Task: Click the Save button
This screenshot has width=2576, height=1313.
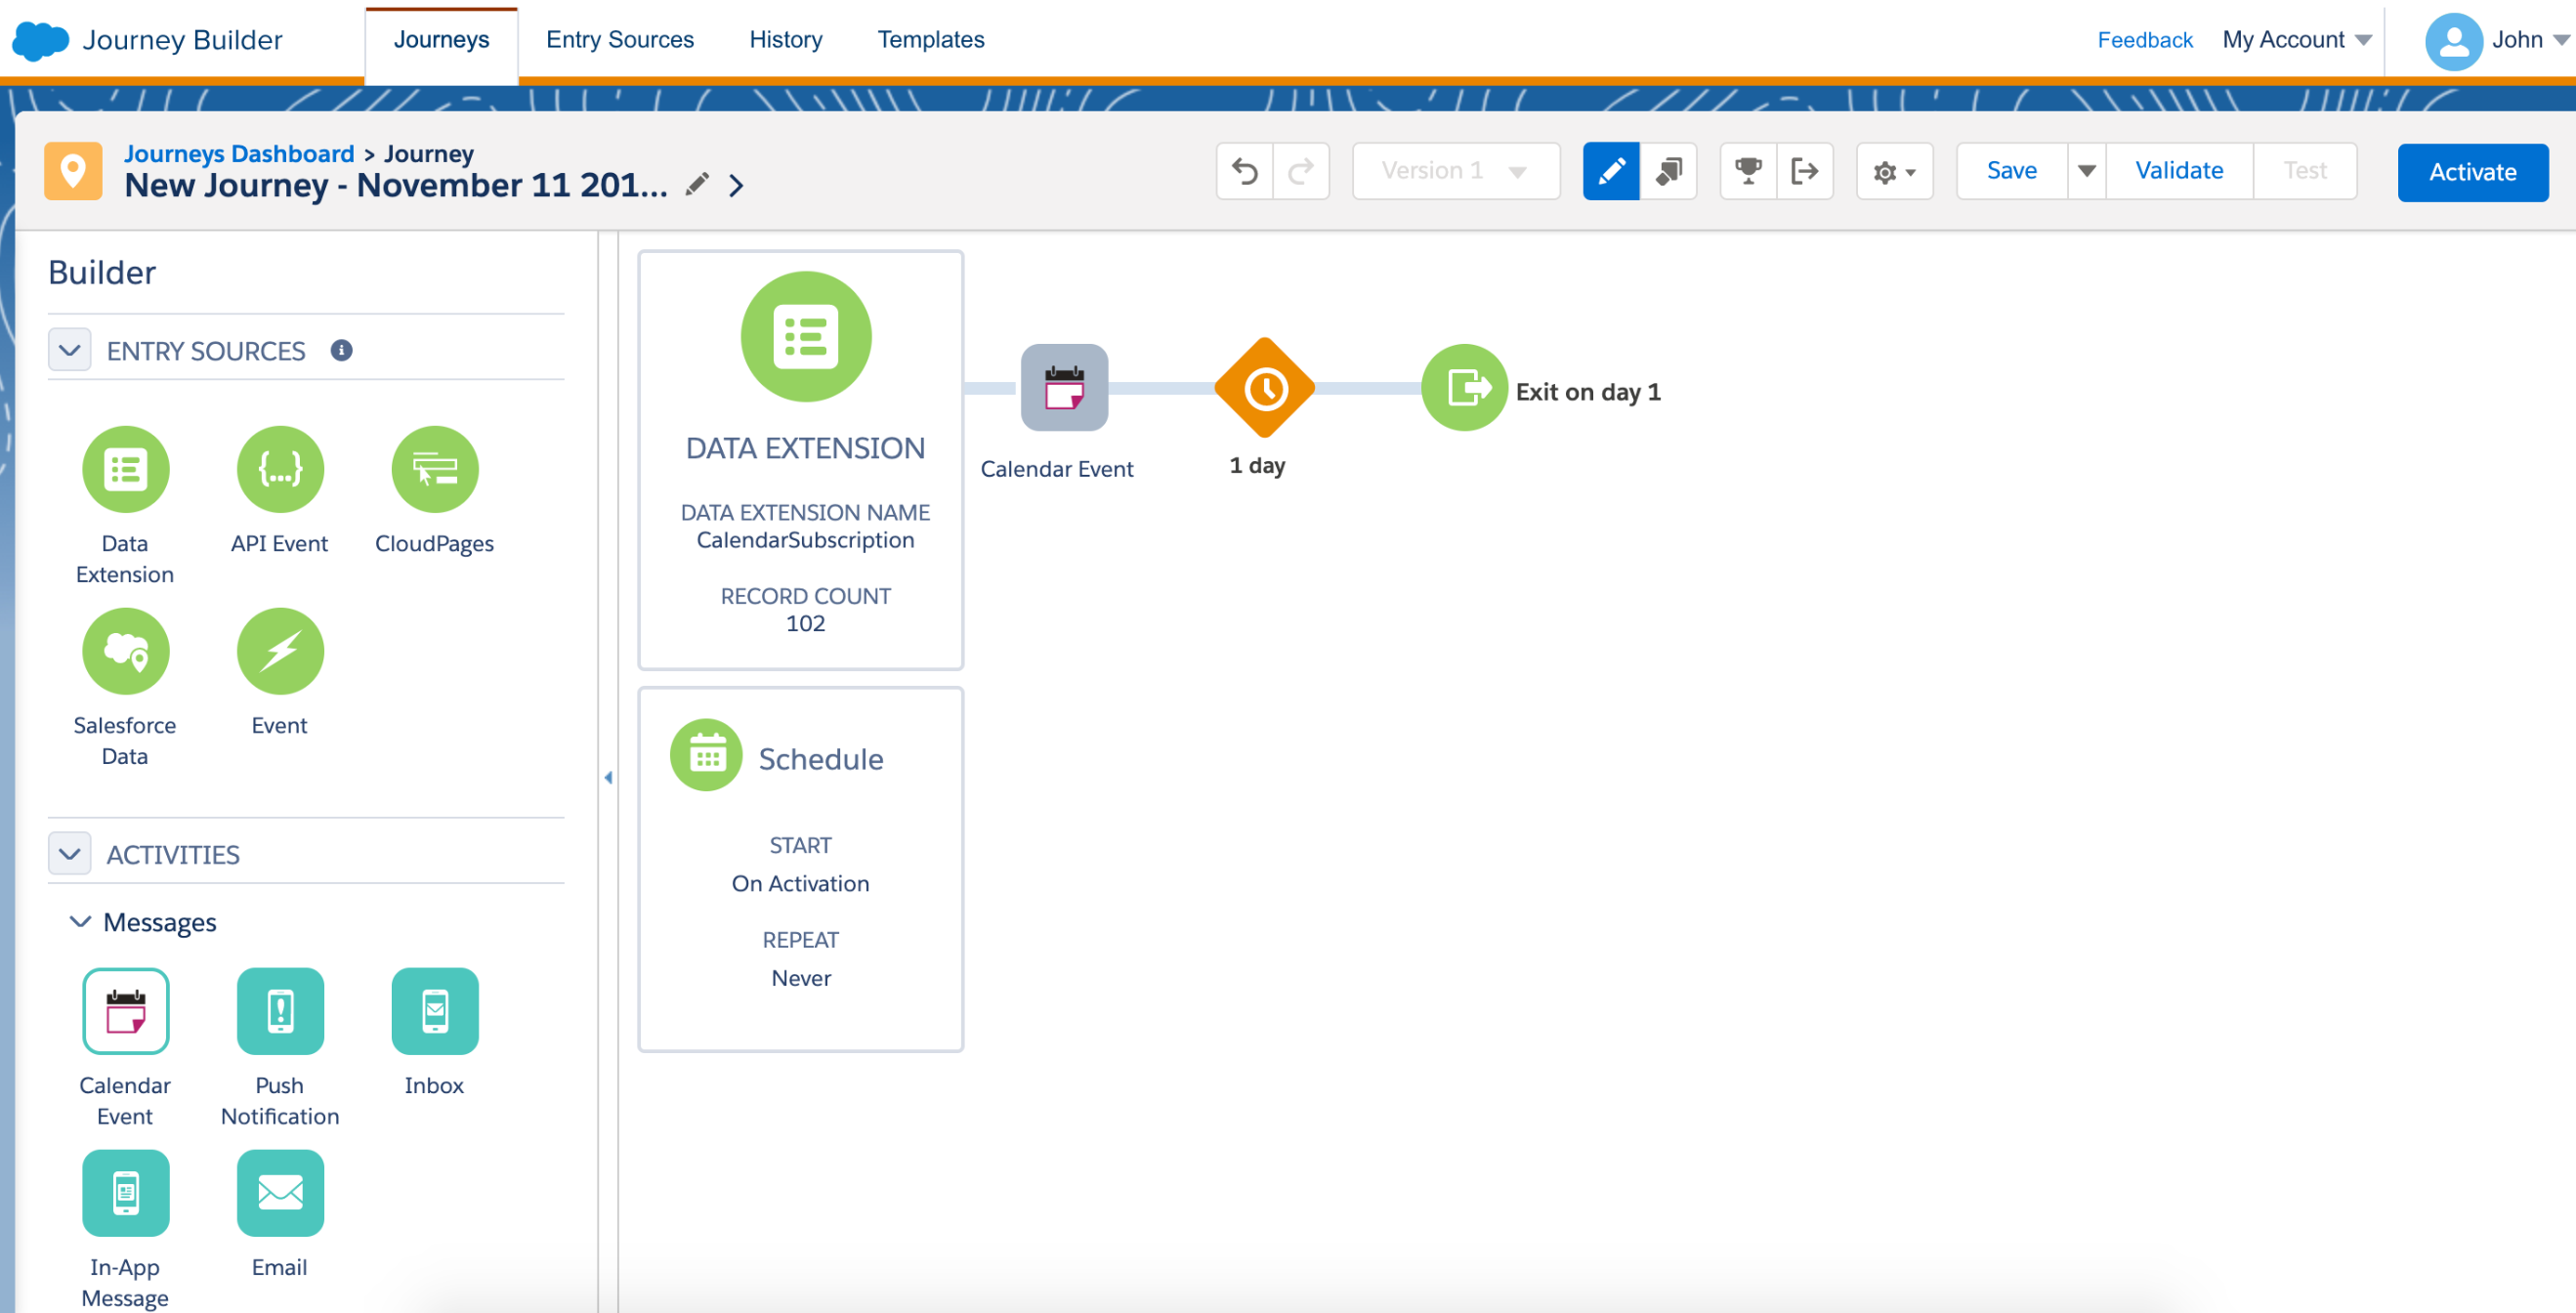Action: [2011, 172]
